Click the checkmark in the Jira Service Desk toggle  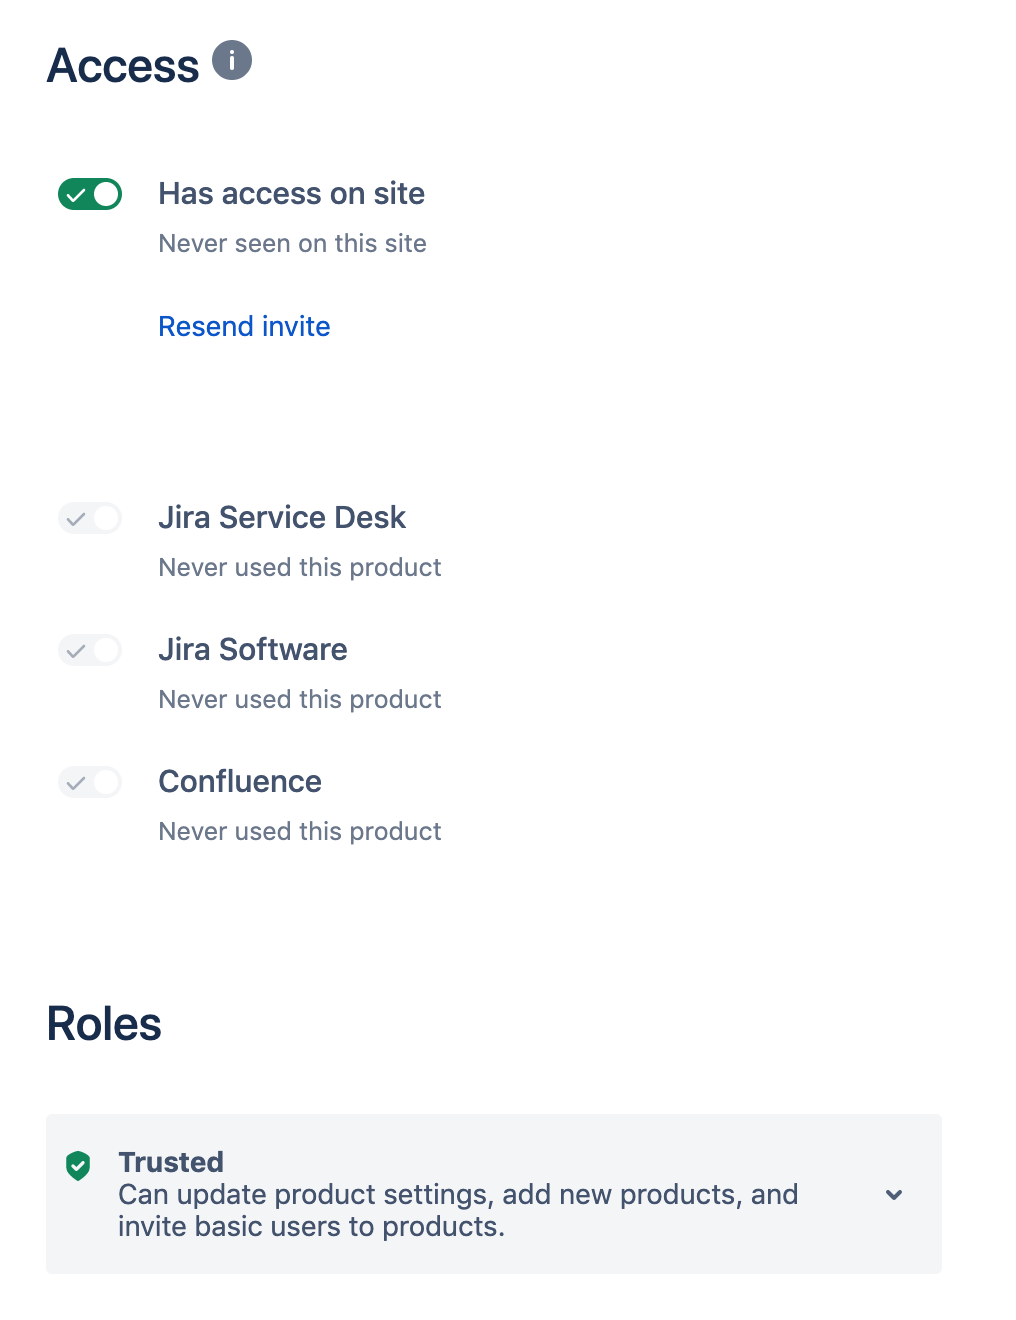[x=76, y=518]
